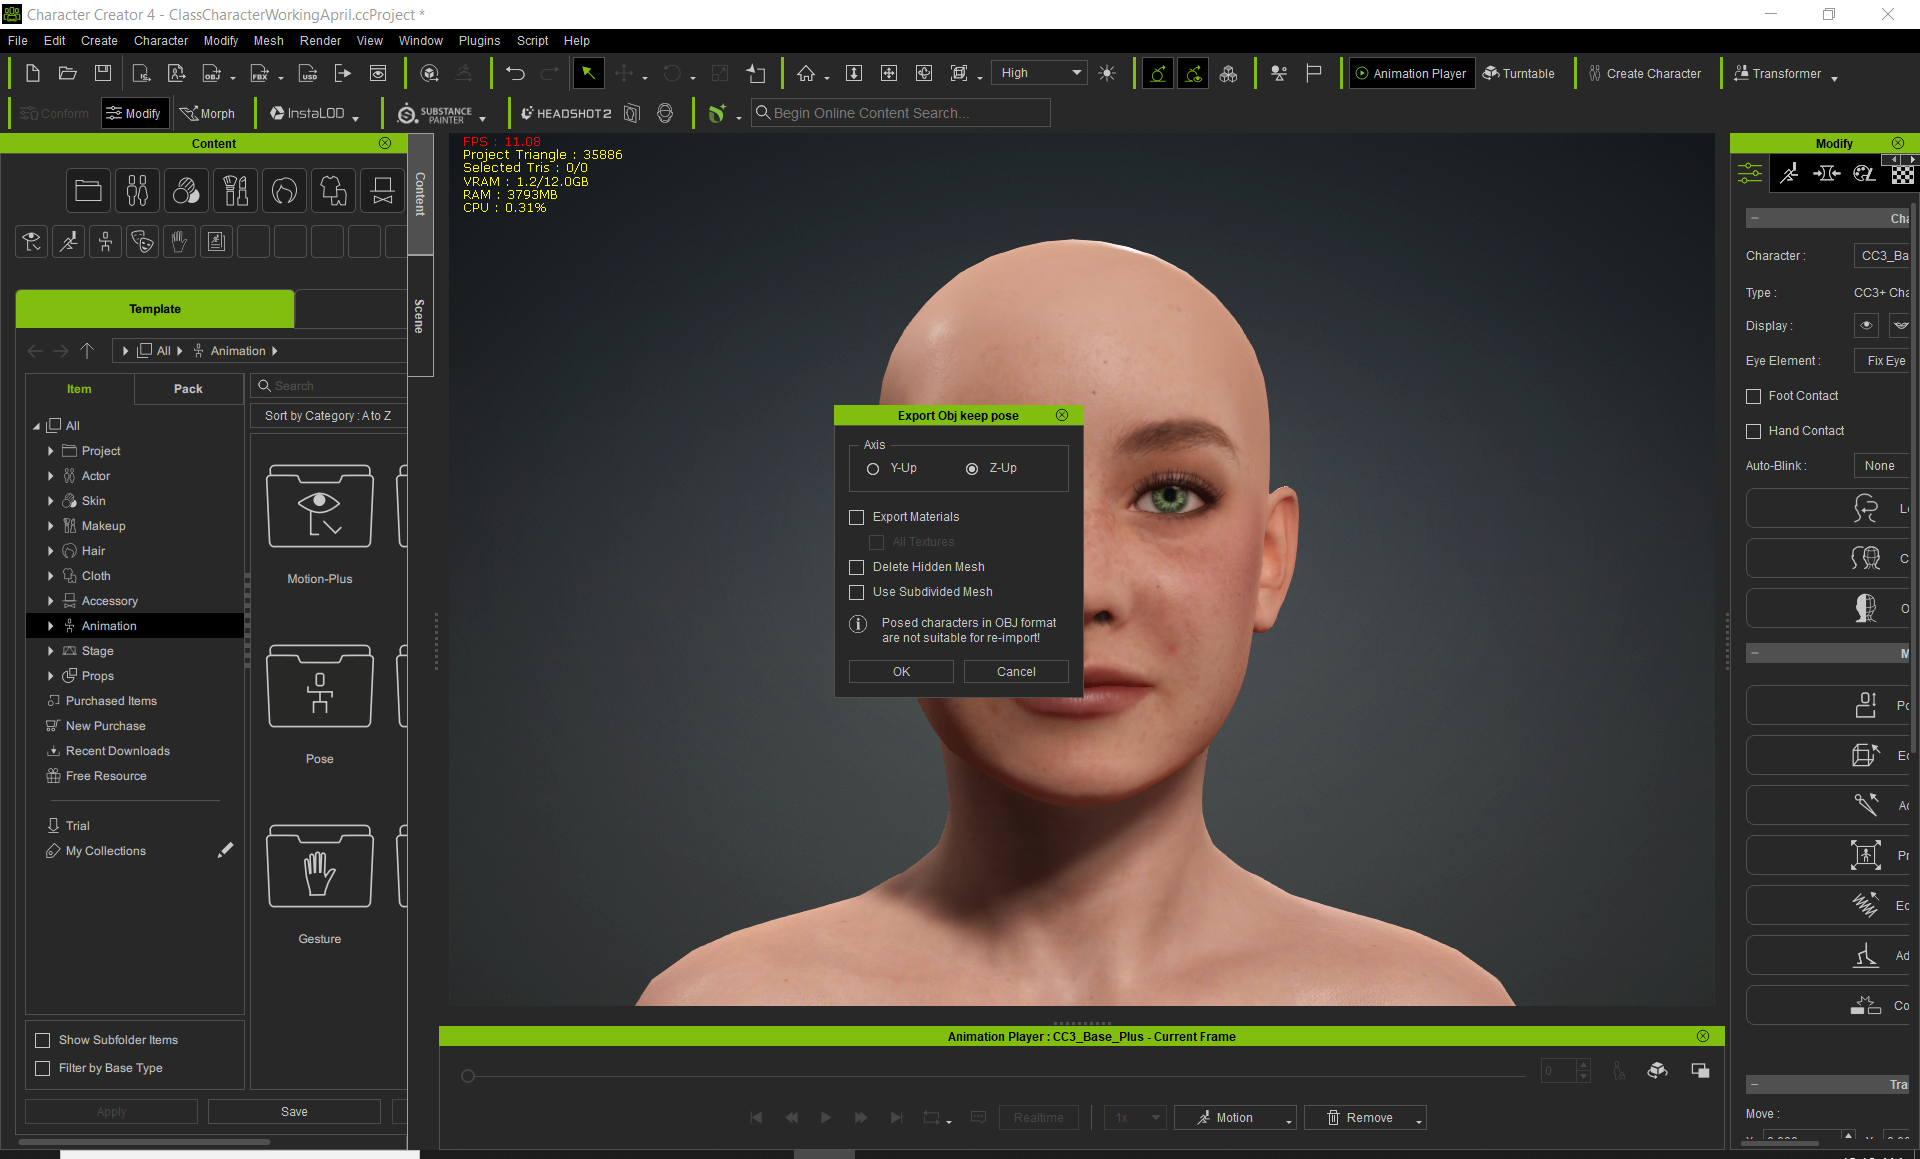Check Delete Hidden Mesh option
Viewport: 1920px width, 1159px height.
click(x=857, y=567)
